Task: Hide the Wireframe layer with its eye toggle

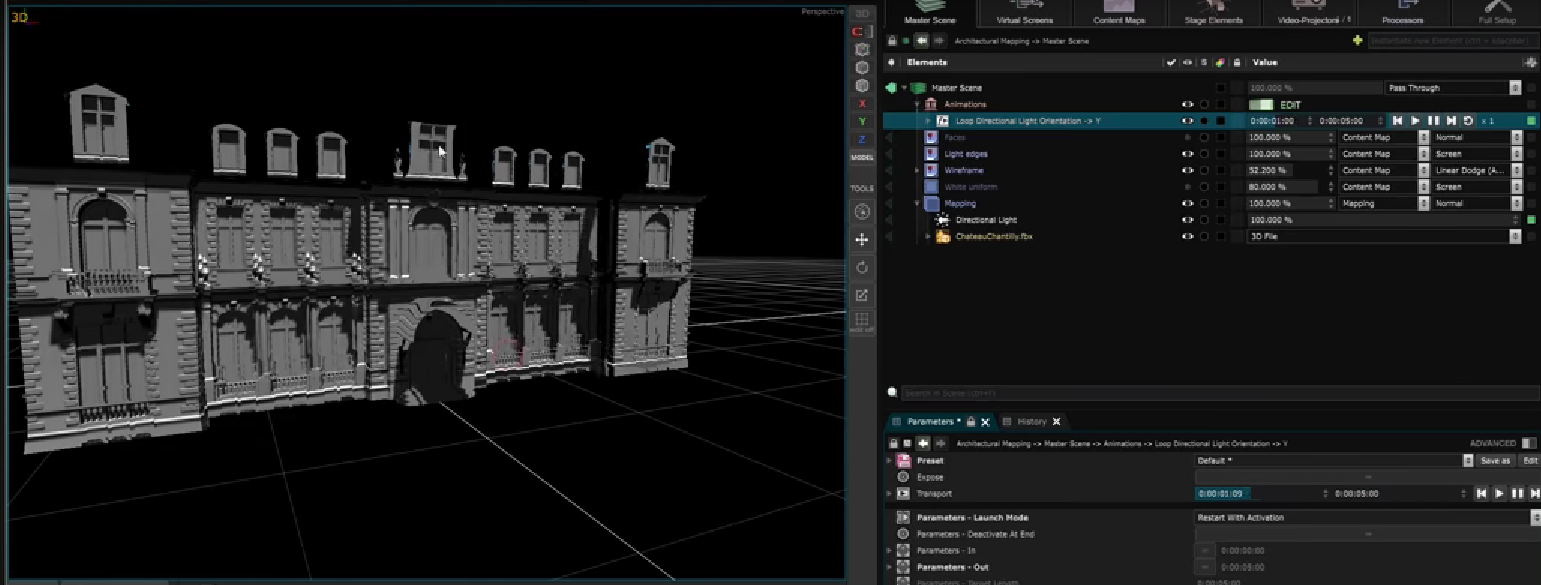Action: click(x=1186, y=170)
